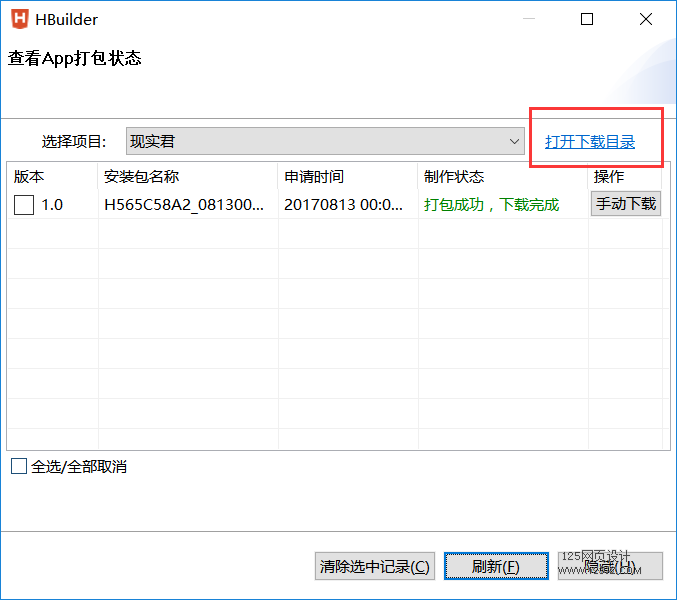Click the 隐藏(H) button
677x600 pixels.
(610, 566)
